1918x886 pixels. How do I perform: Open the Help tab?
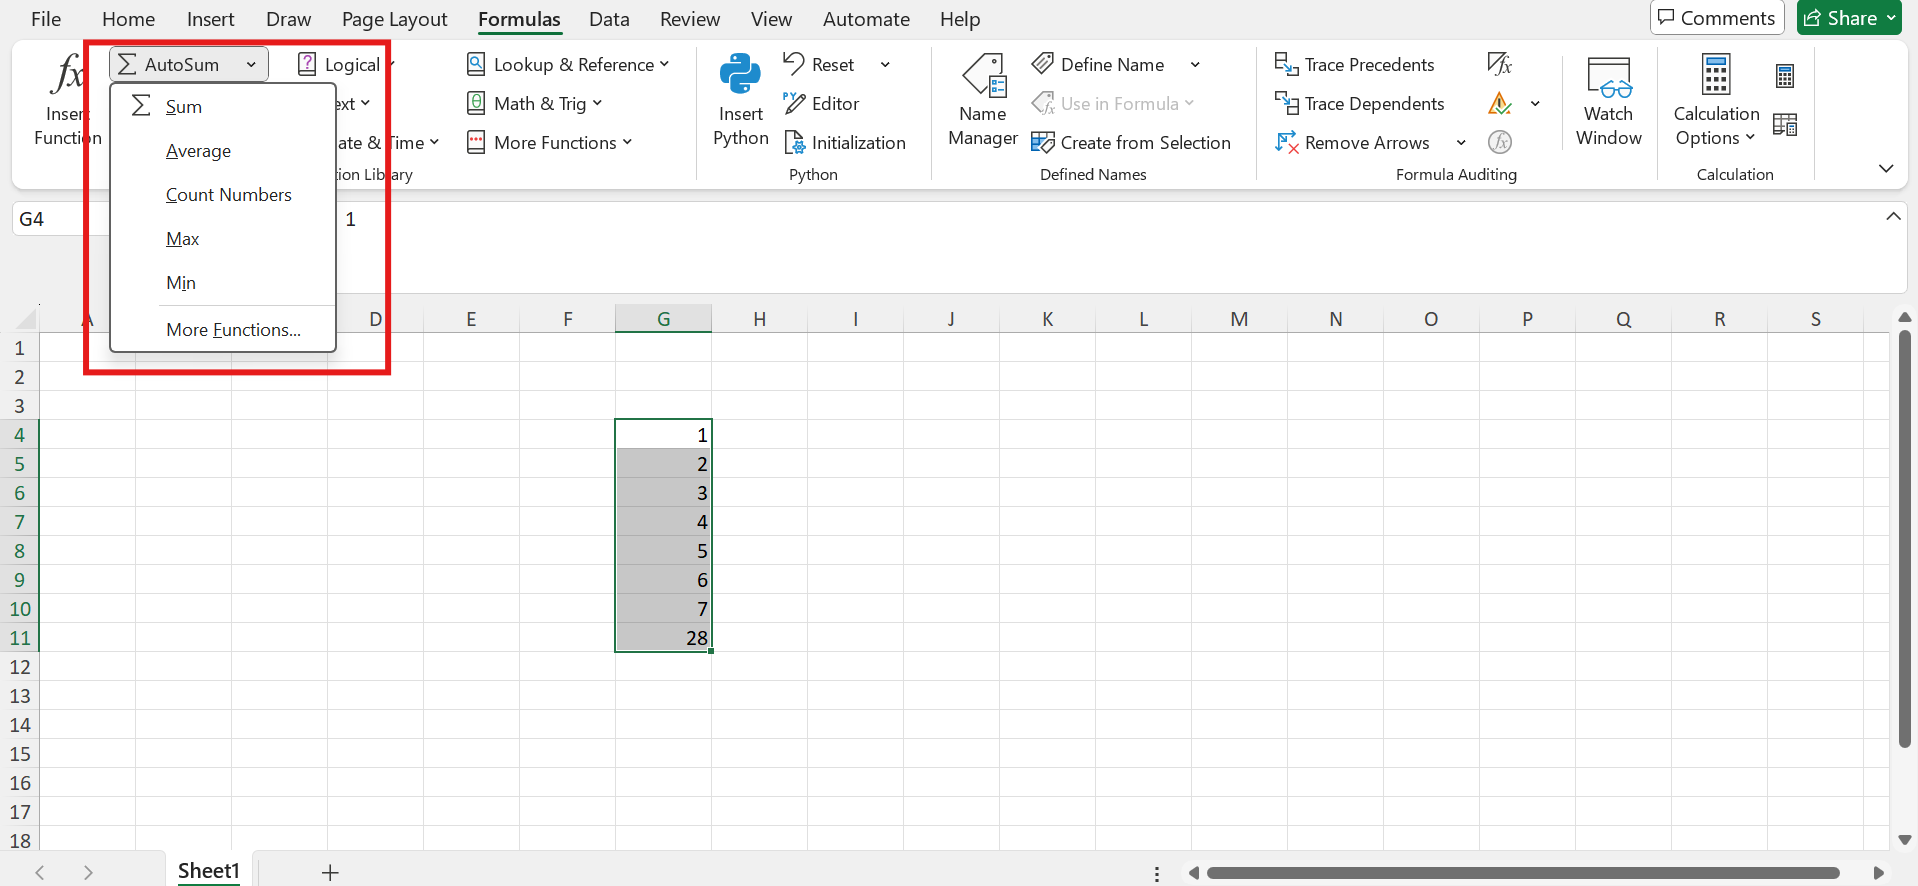tap(959, 19)
